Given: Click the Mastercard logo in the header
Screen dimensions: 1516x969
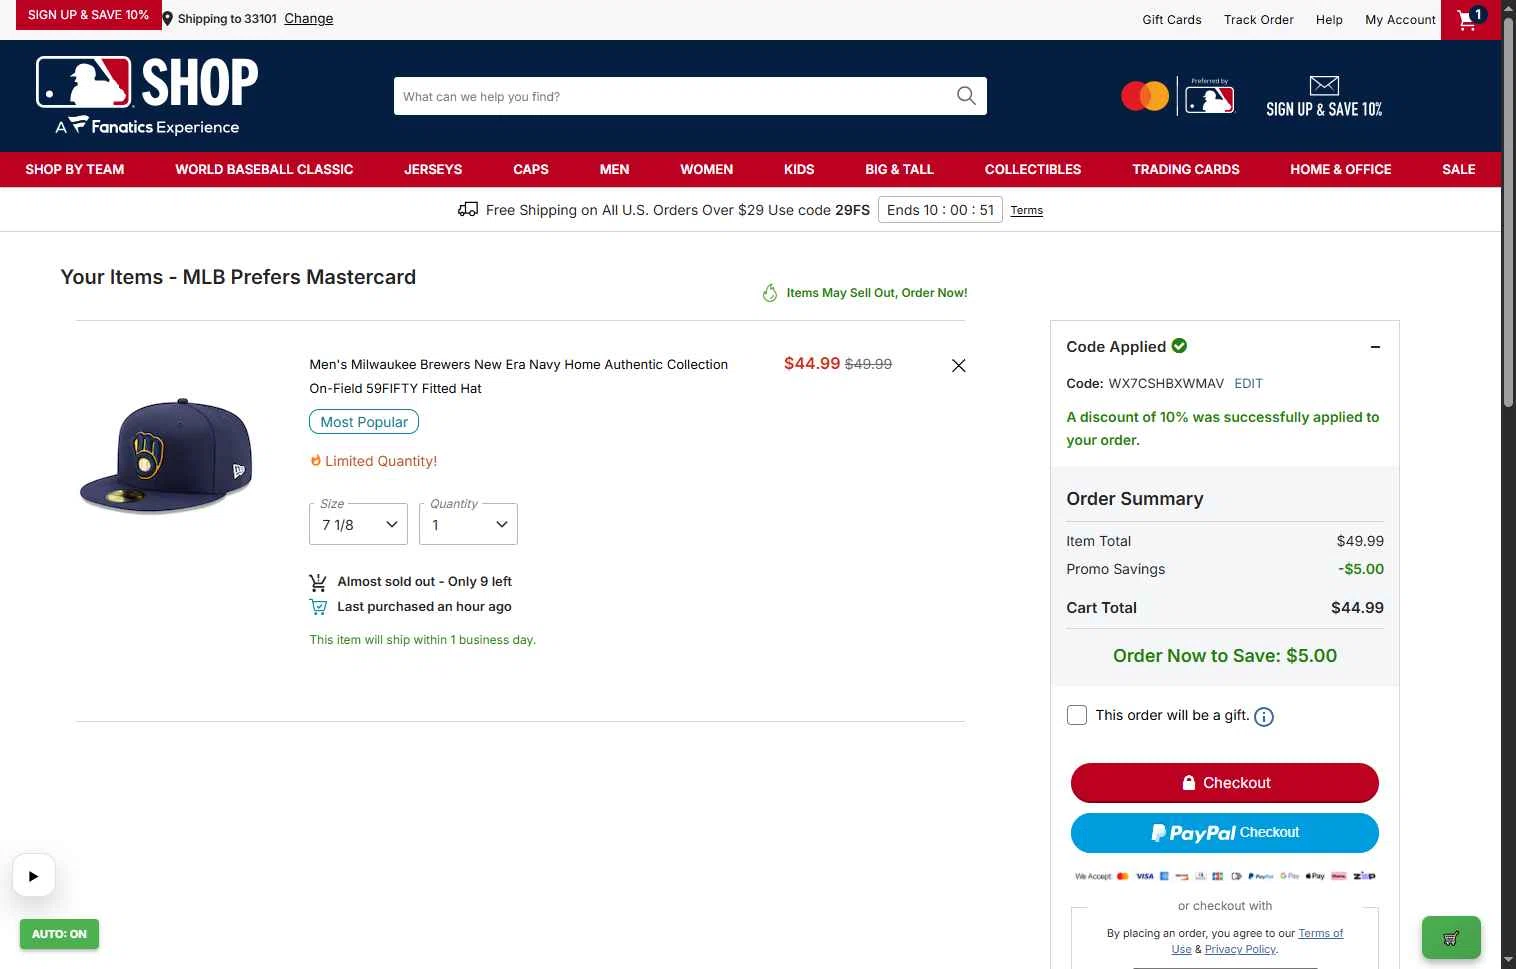Looking at the screenshot, I should pyautogui.click(x=1145, y=96).
